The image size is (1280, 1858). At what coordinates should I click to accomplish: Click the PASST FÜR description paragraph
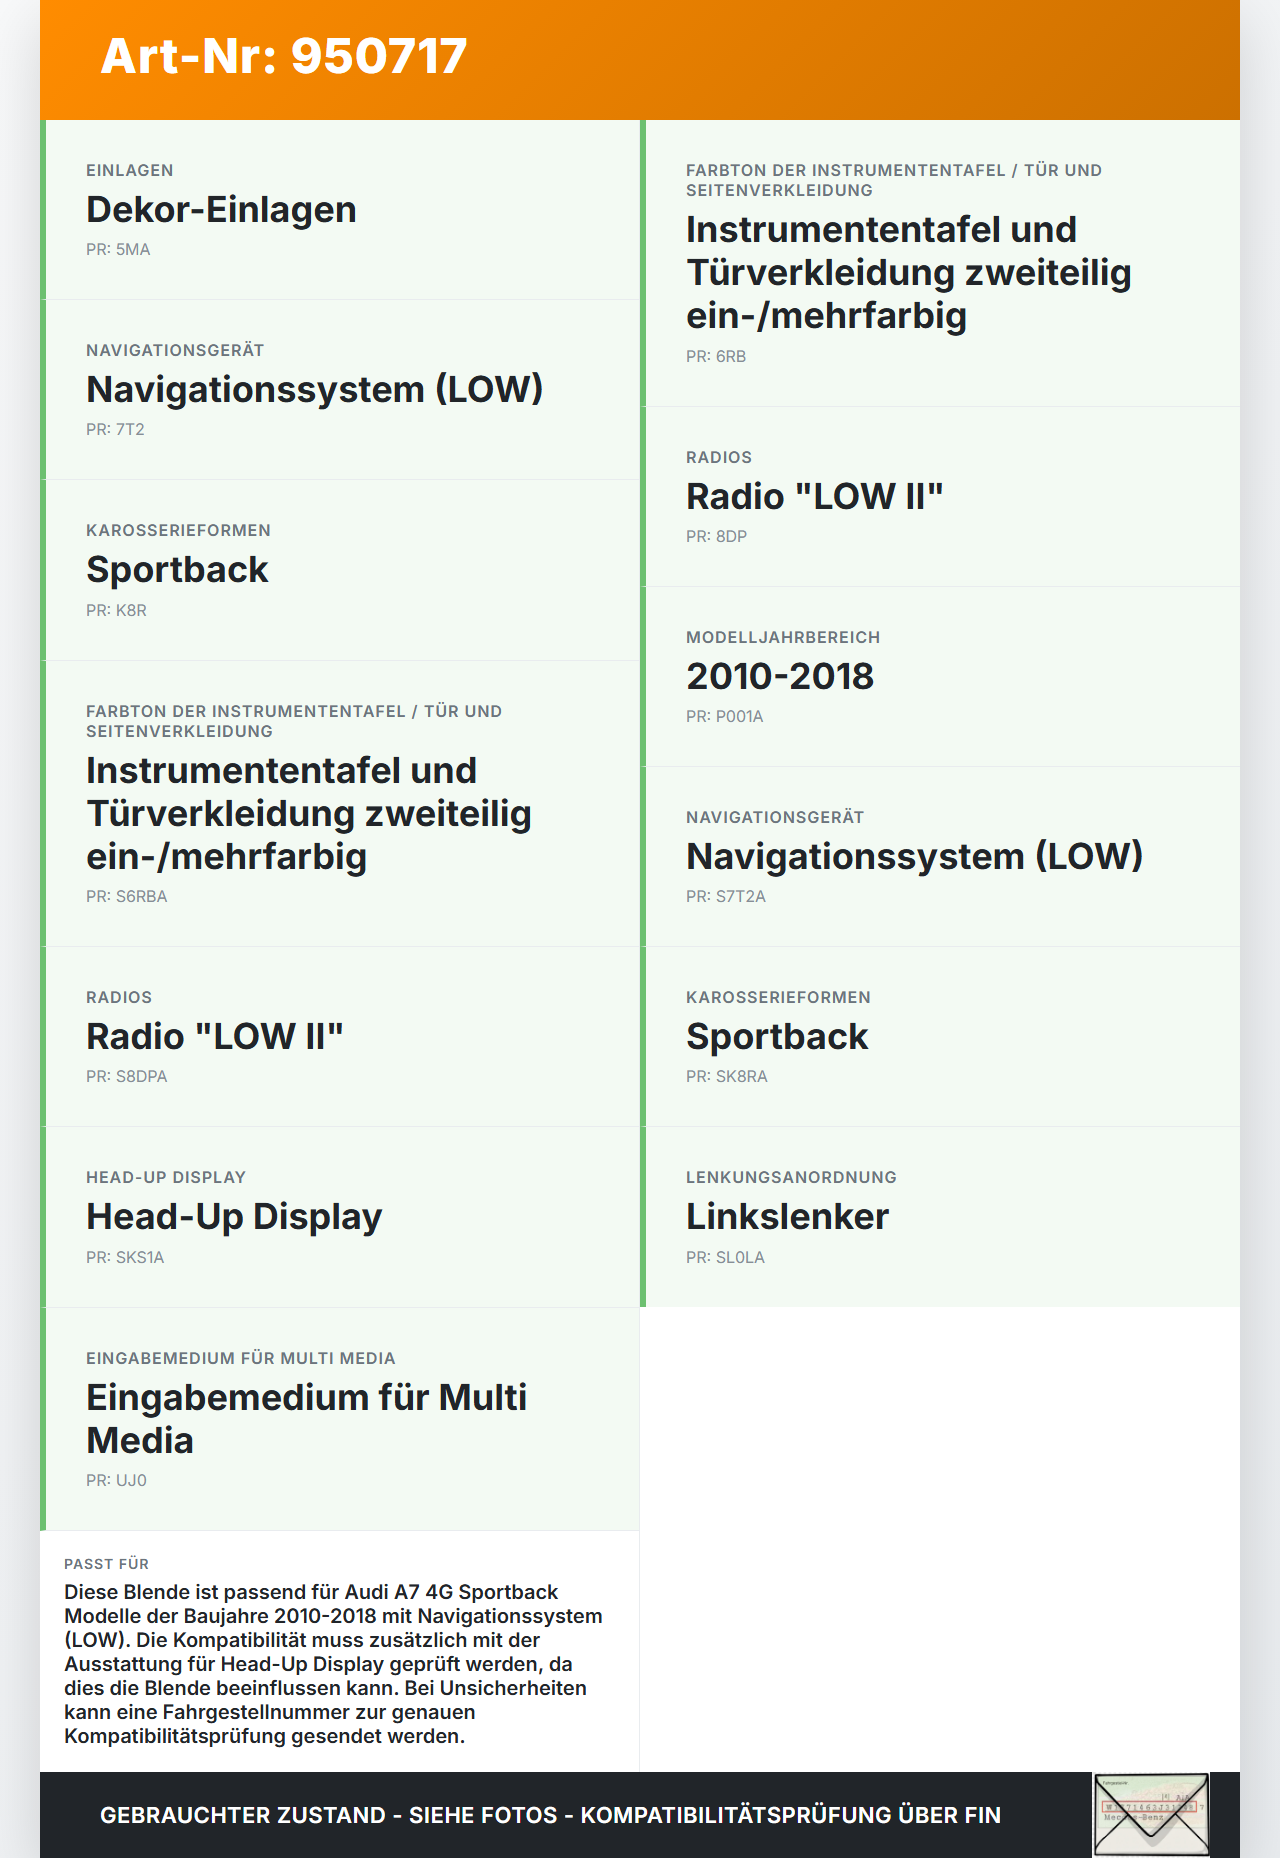tap(333, 1664)
